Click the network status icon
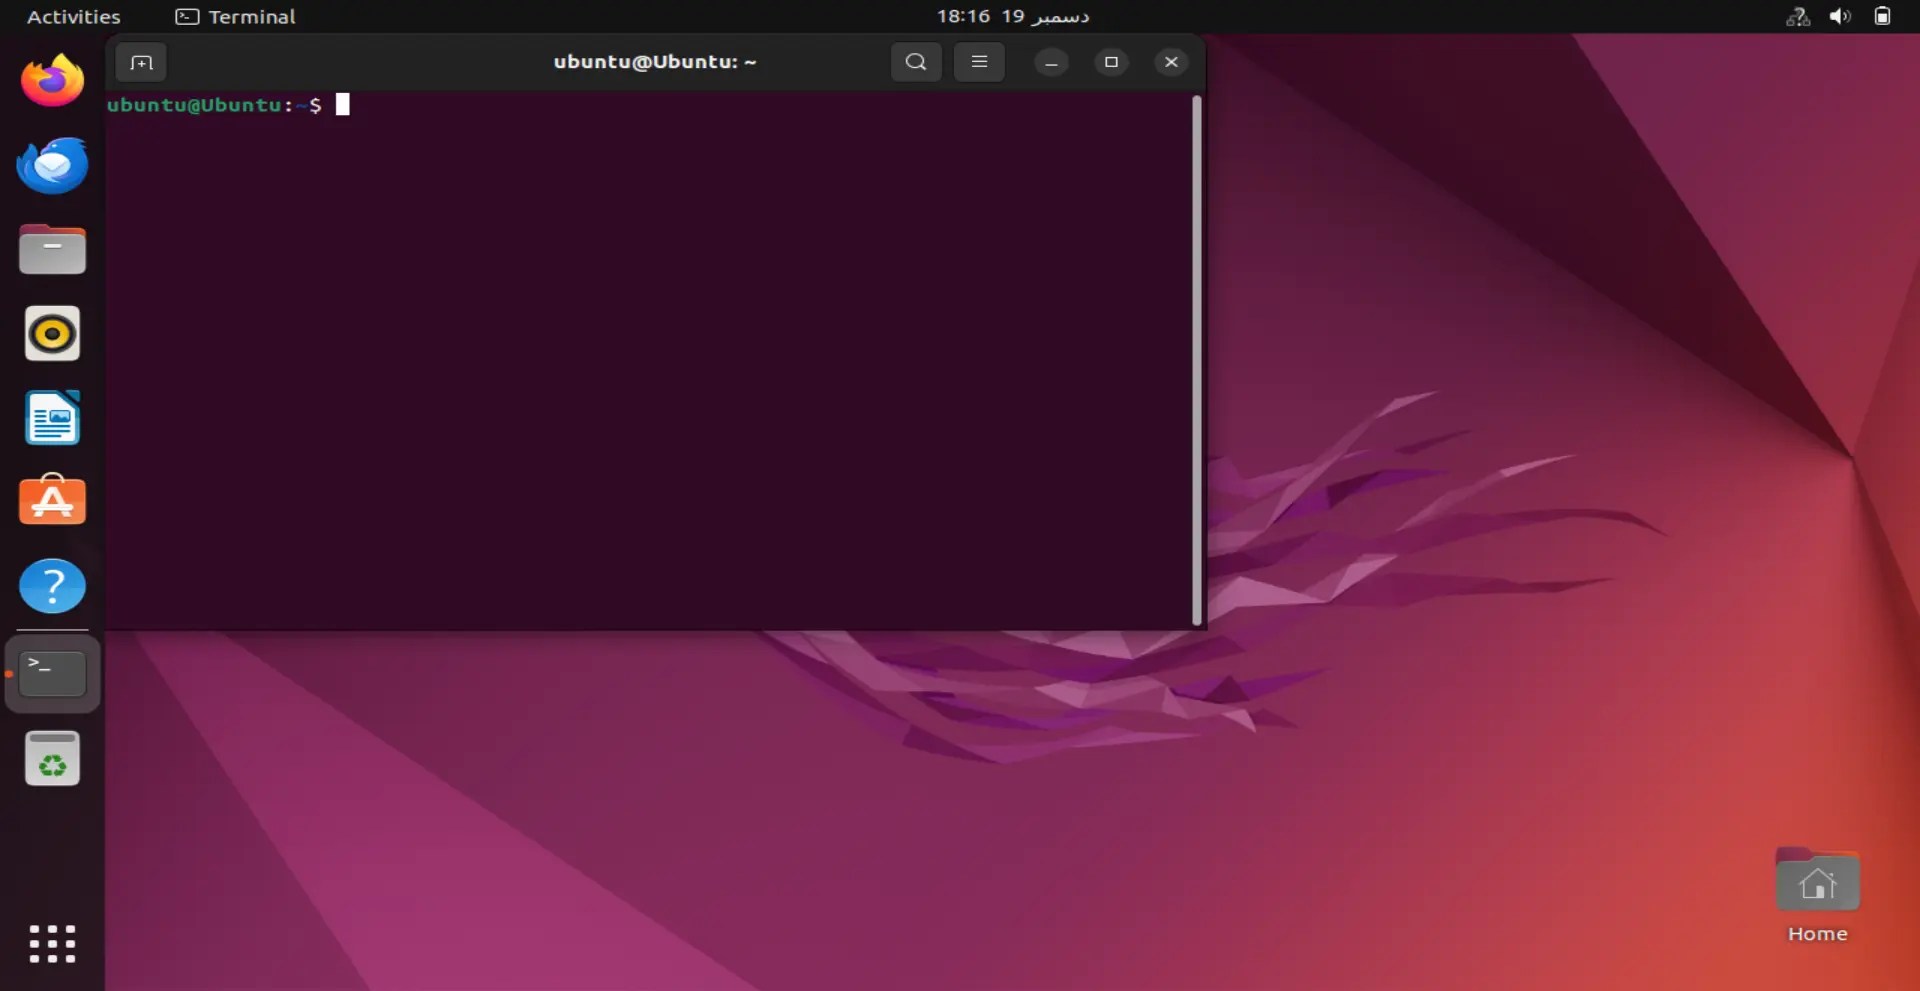1920x991 pixels. pyautogui.click(x=1797, y=17)
